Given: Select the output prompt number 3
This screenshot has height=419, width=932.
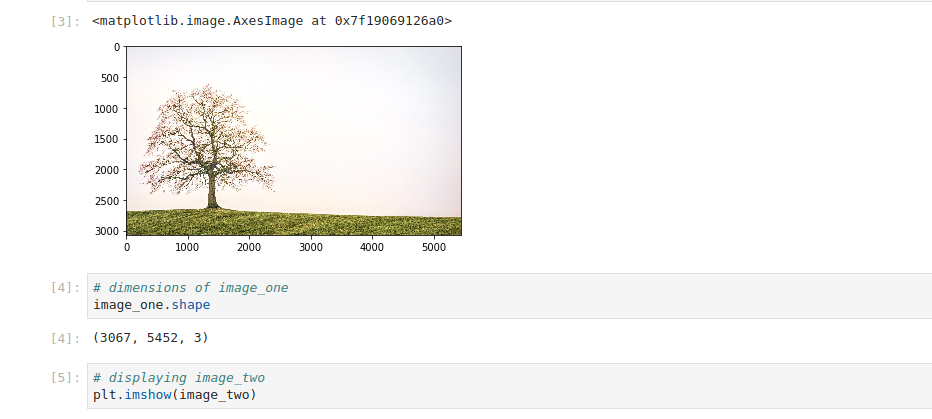Looking at the screenshot, I should click(x=65, y=21).
